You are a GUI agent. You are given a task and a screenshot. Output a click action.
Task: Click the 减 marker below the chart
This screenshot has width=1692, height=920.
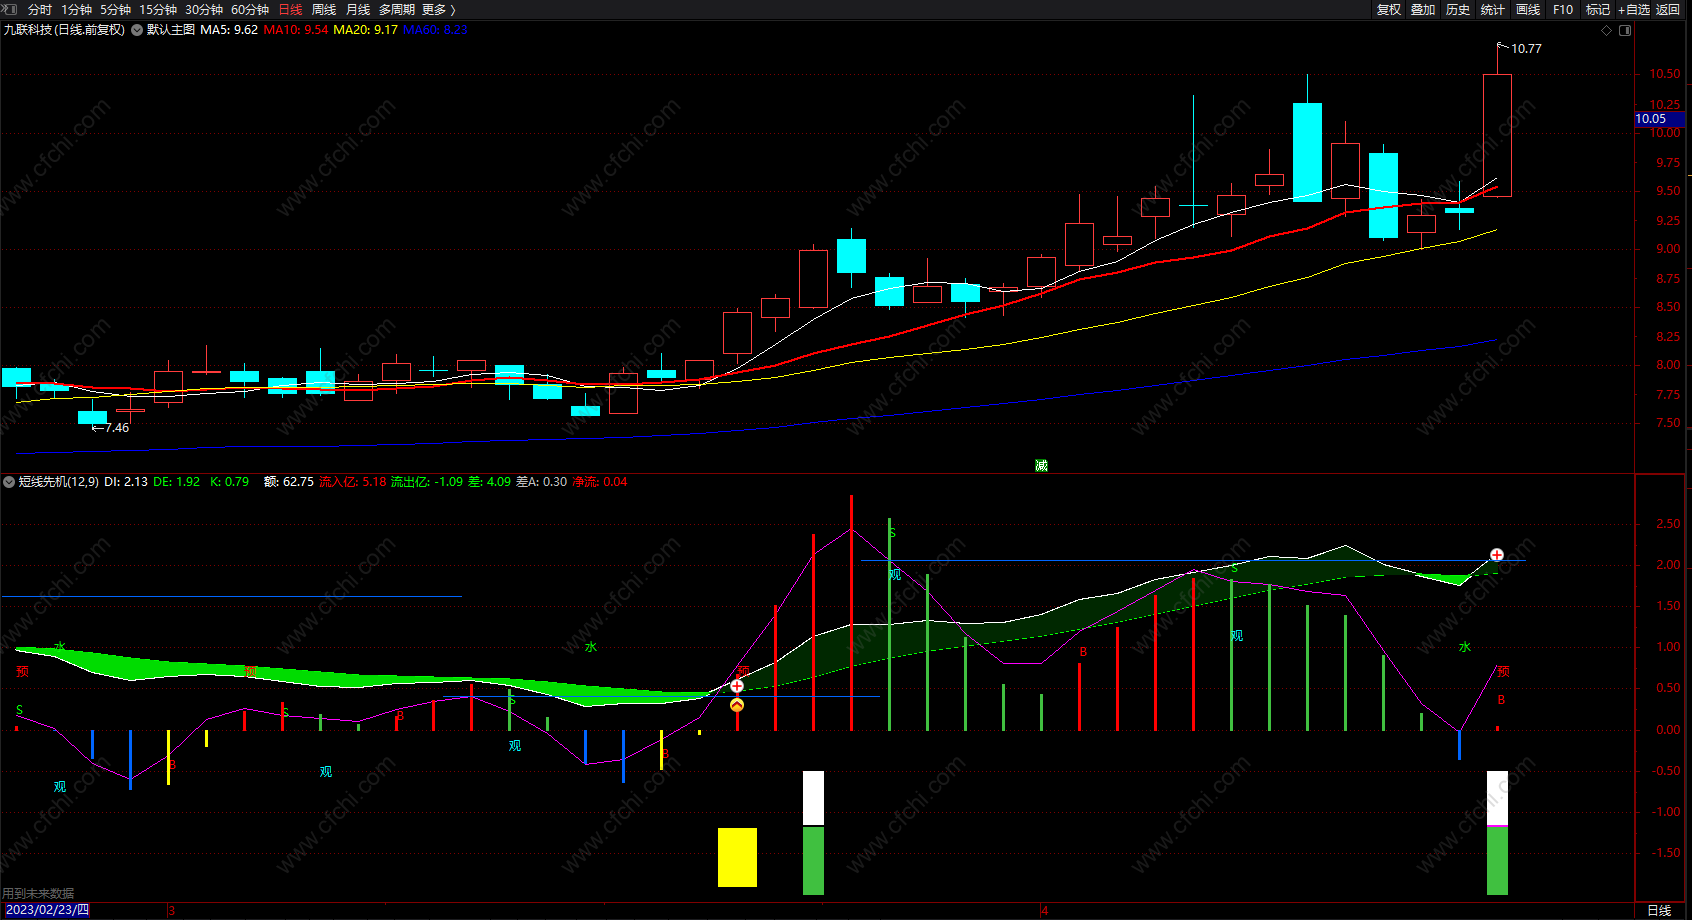(x=1041, y=466)
